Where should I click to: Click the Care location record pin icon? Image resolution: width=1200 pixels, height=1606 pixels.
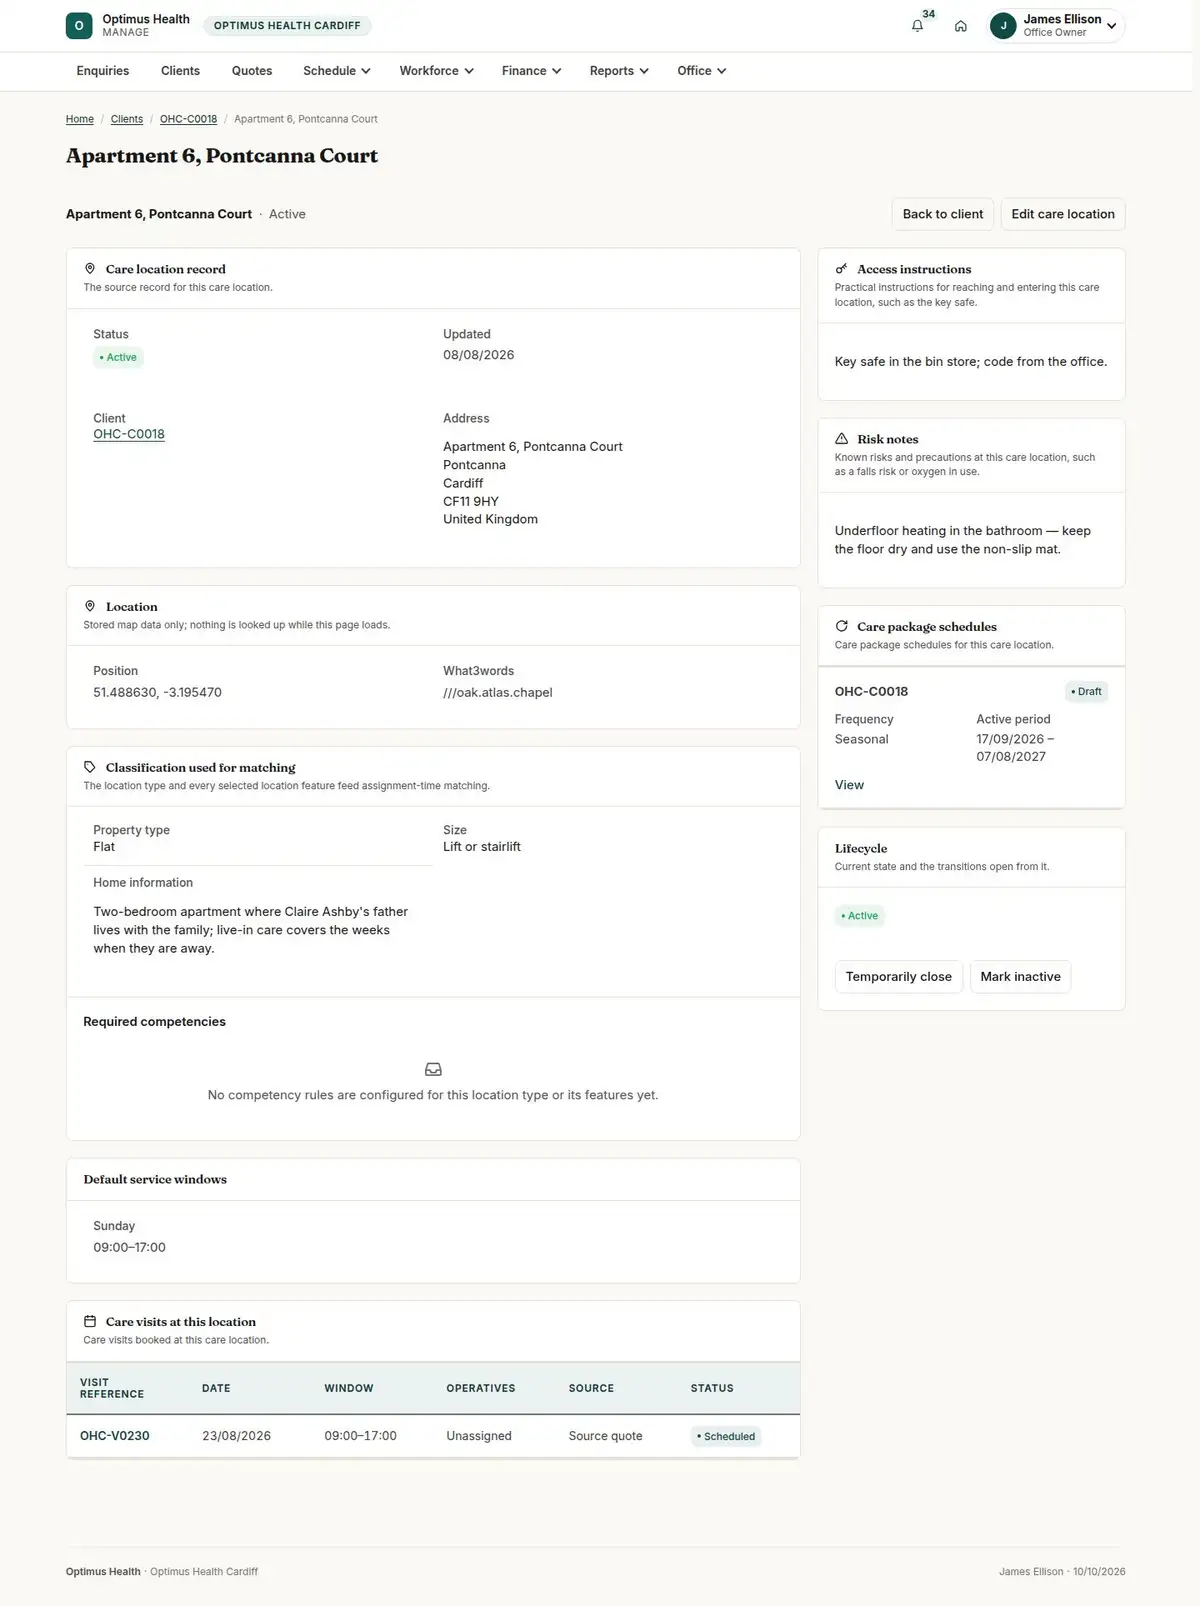pyautogui.click(x=90, y=269)
